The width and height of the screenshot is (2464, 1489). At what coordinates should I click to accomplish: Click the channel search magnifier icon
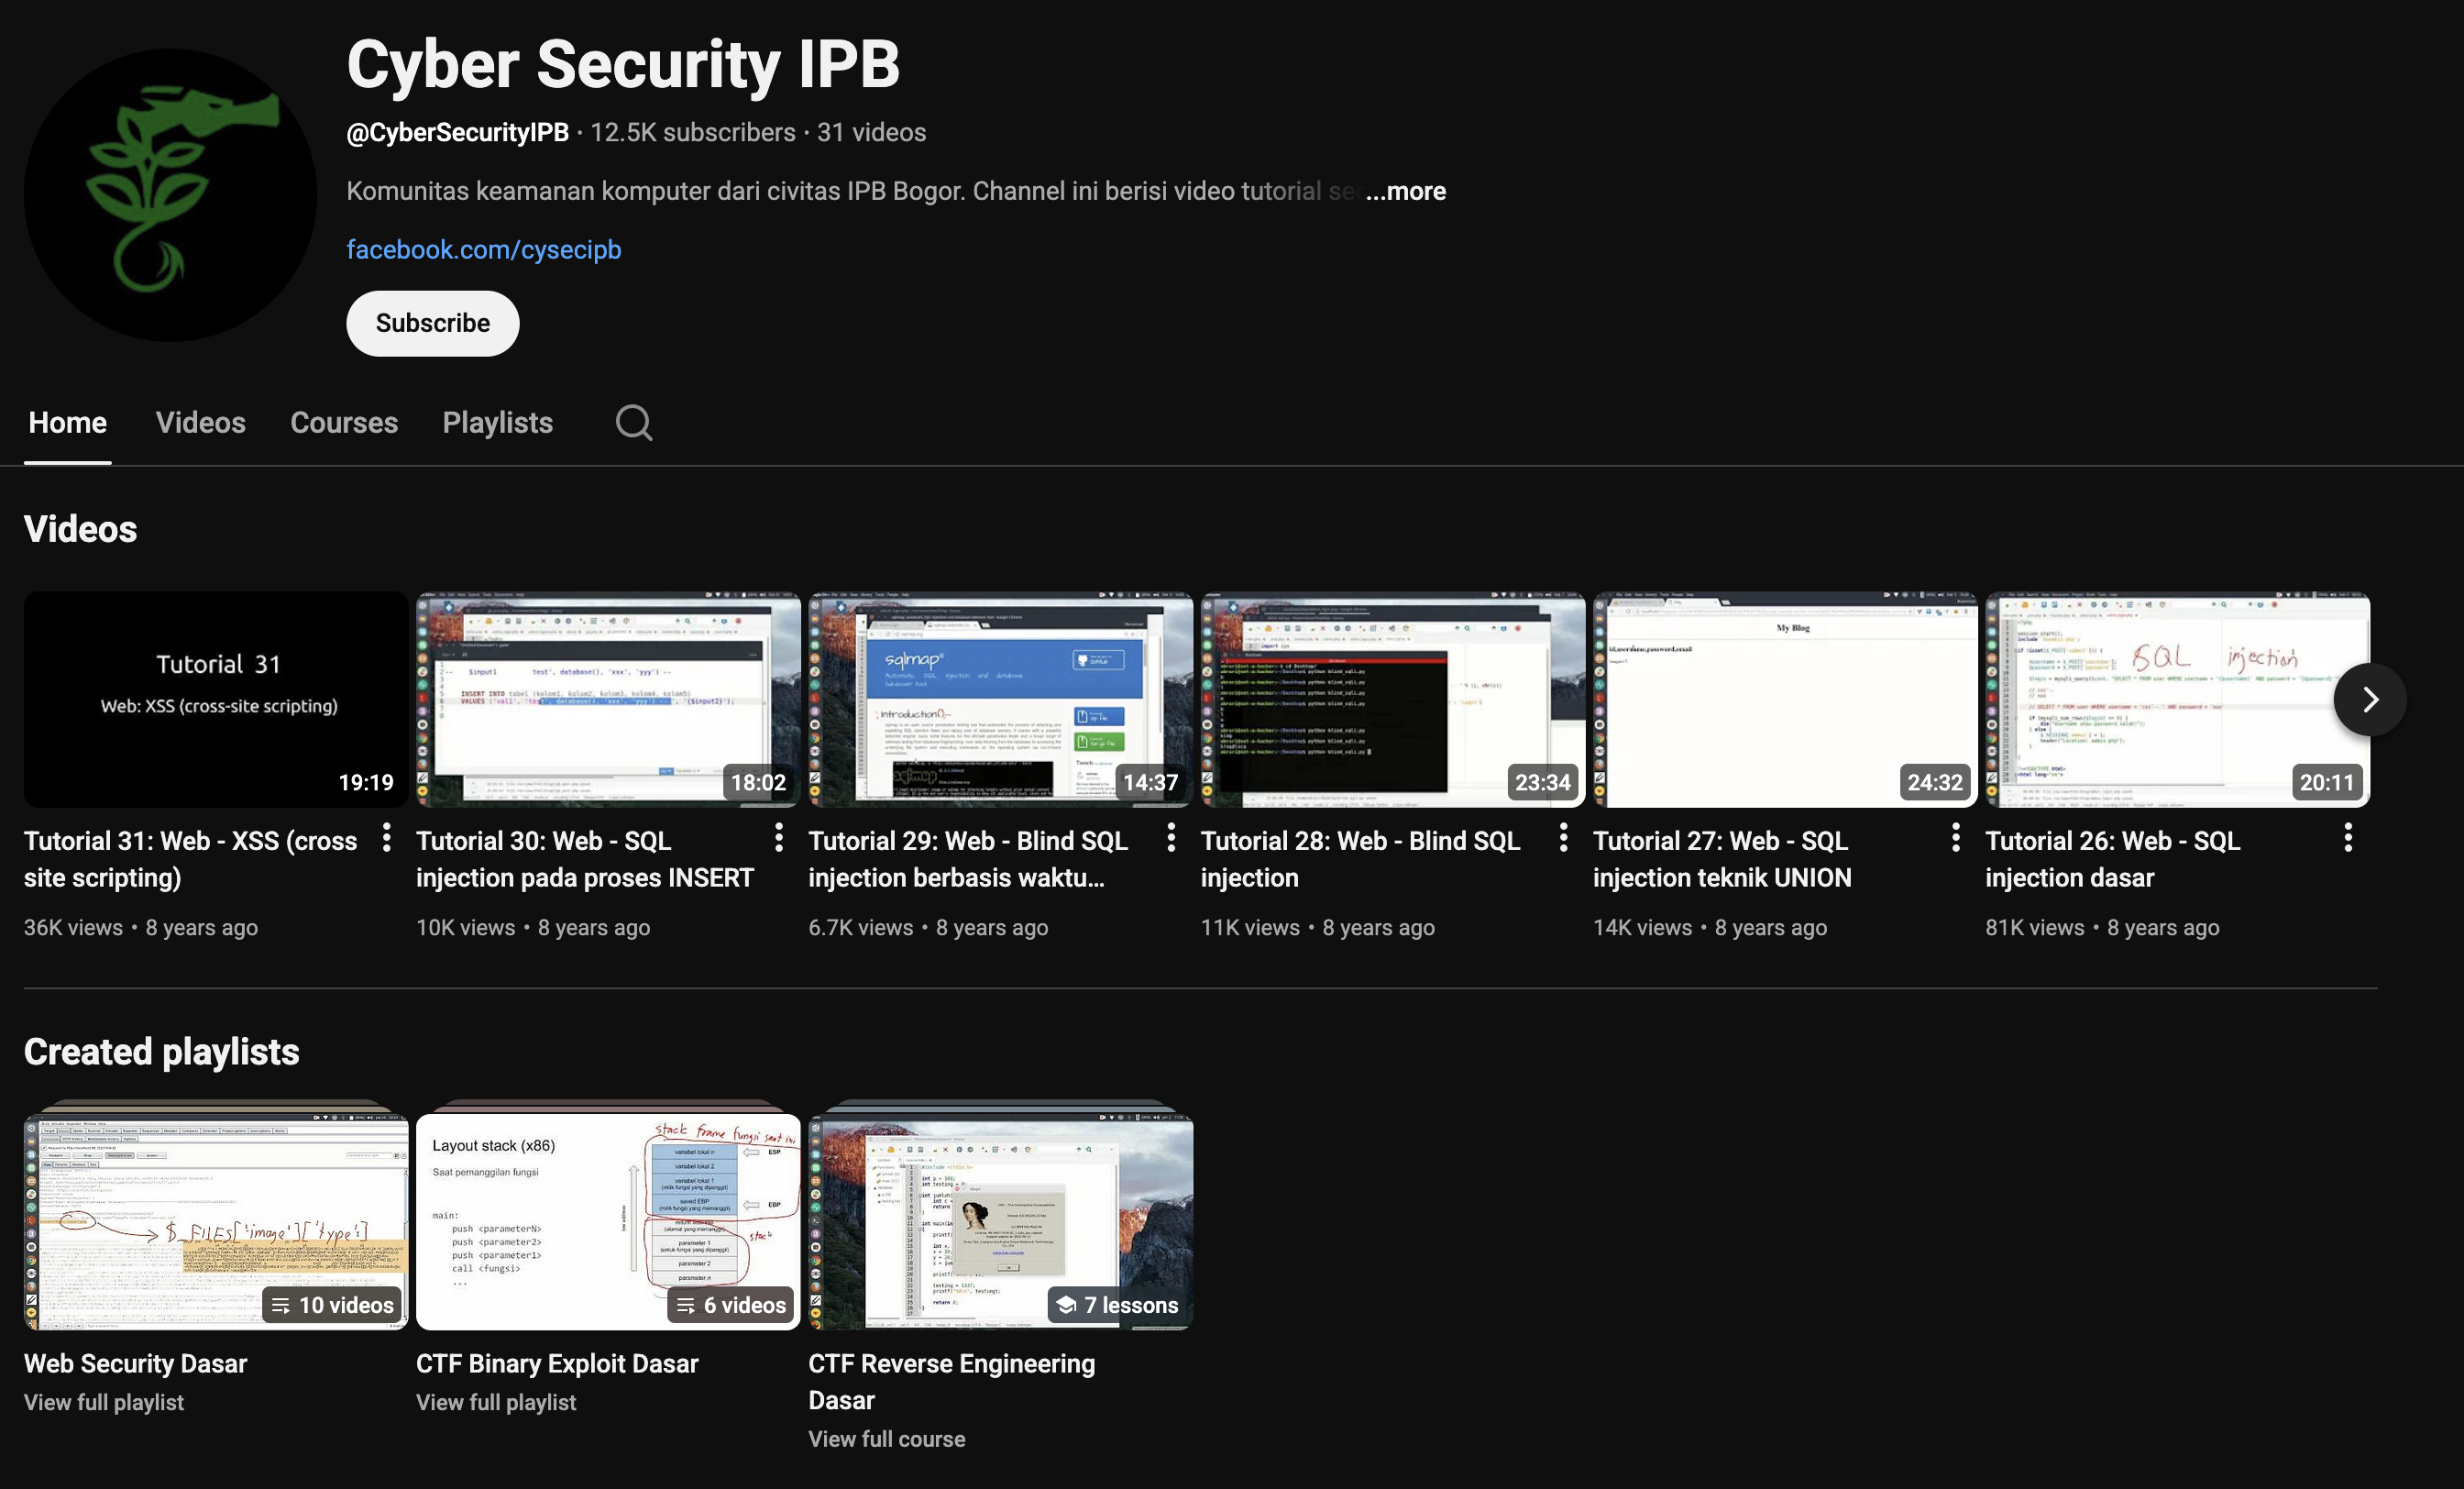tap(633, 423)
